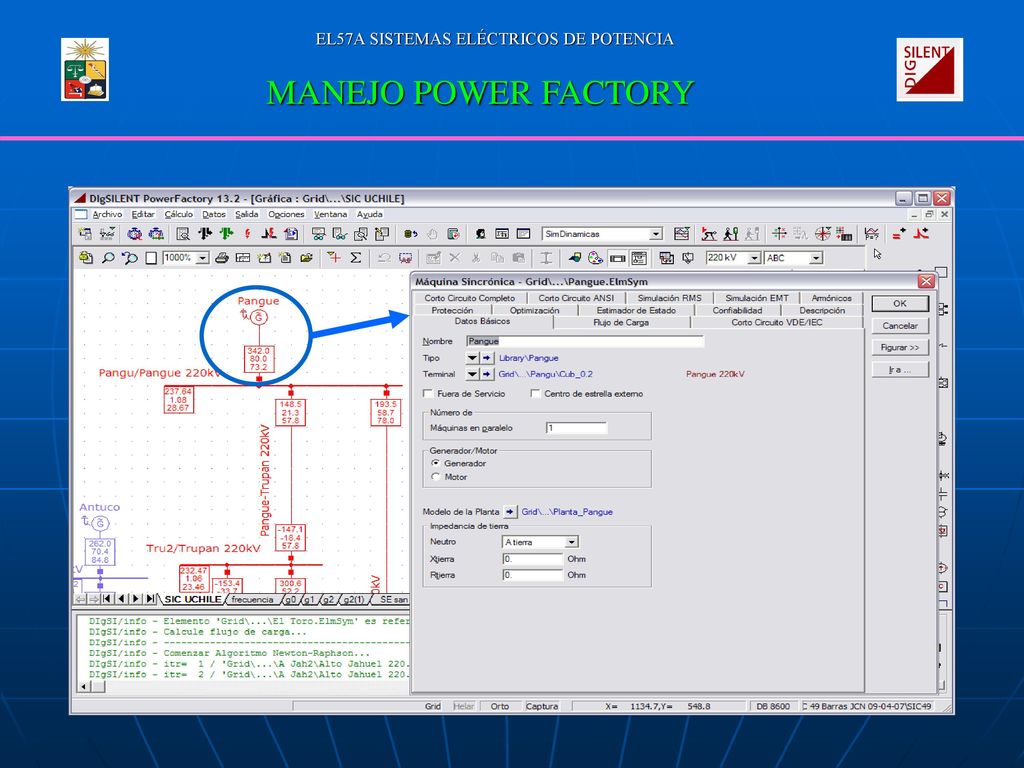Expand the Tipo selection down-arrow

coord(472,358)
